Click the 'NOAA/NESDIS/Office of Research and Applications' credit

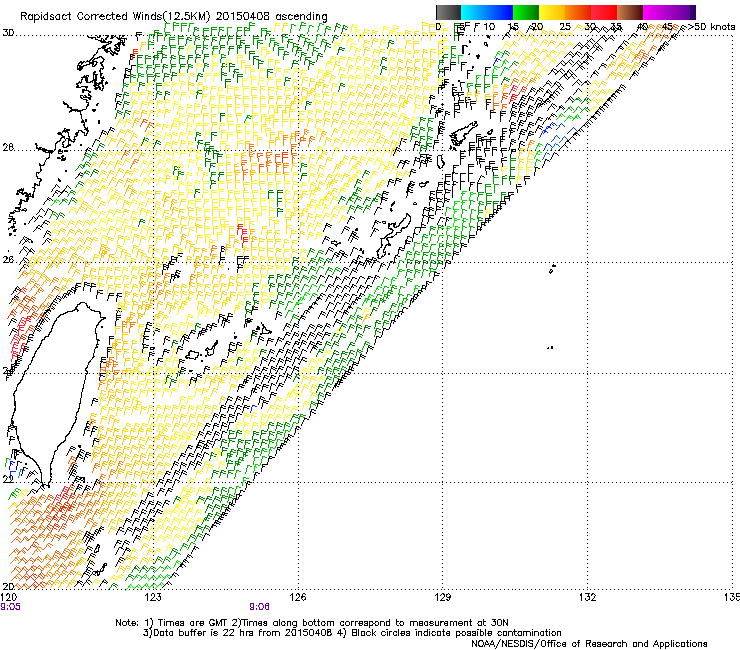[x=589, y=644]
